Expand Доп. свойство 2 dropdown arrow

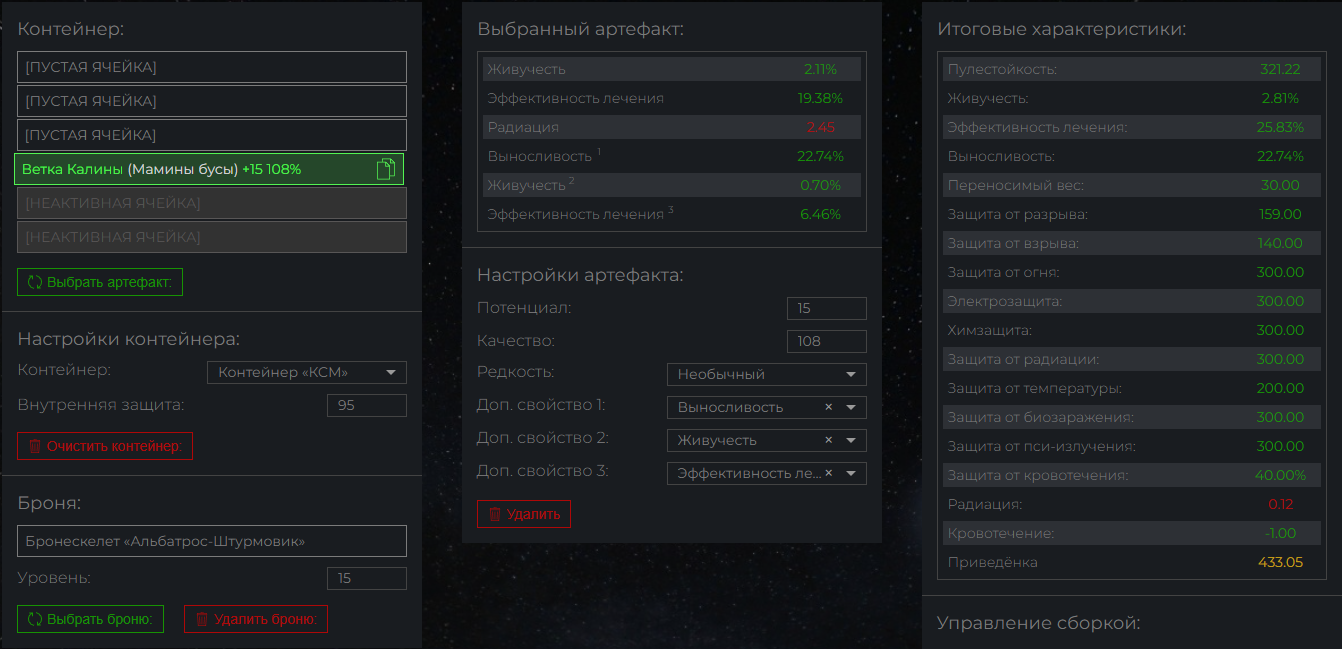[851, 440]
